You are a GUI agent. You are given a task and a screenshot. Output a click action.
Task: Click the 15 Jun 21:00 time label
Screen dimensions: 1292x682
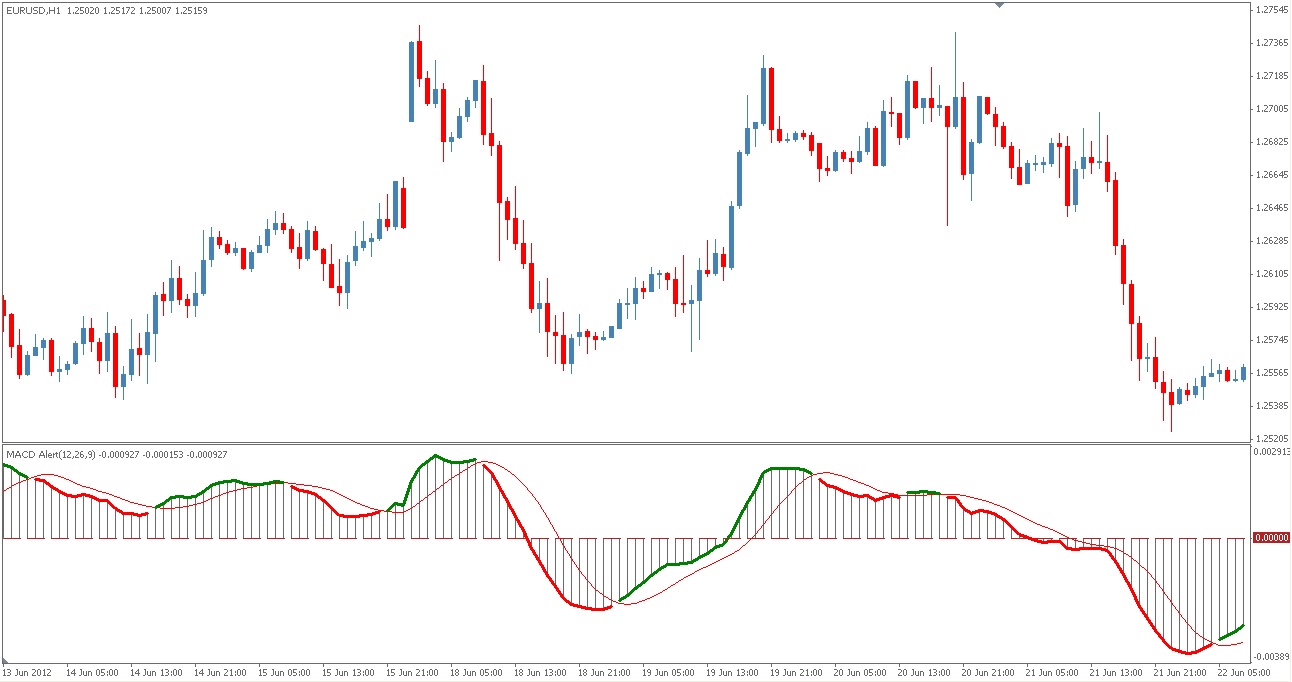[x=413, y=672]
